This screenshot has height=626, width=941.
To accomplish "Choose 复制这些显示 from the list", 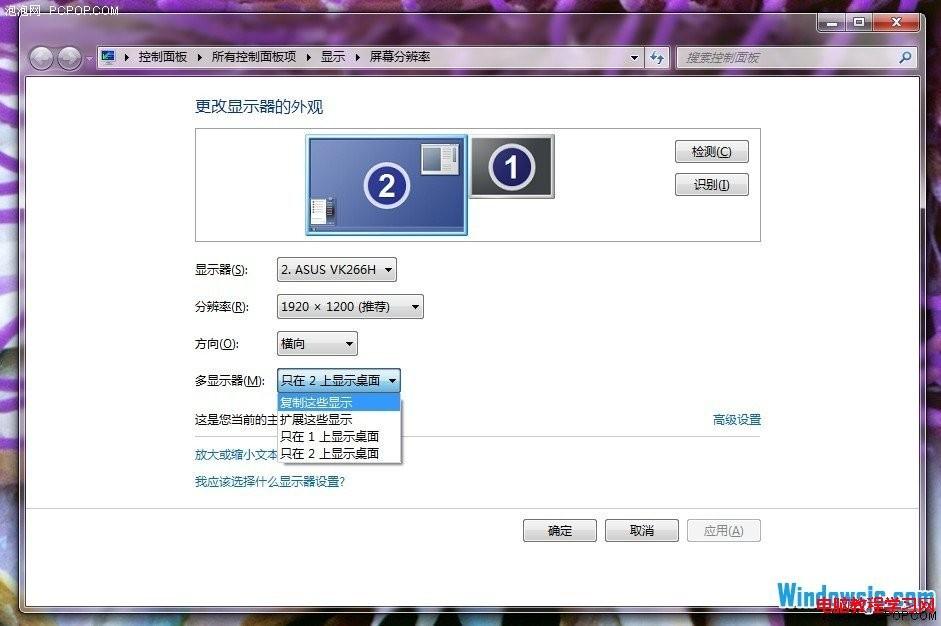I will tap(339, 402).
